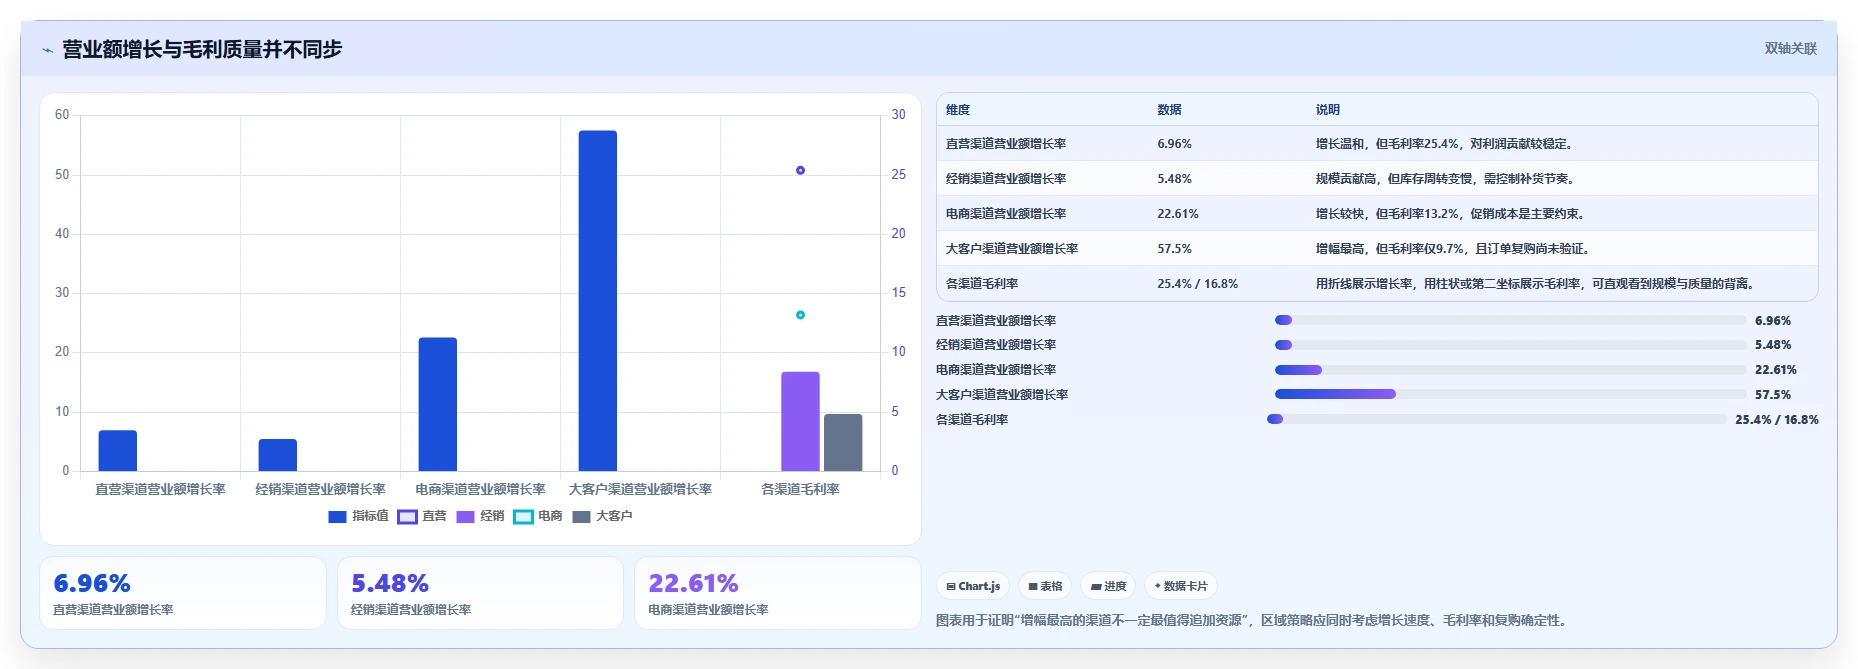Click the blue bar for 电商渠道营业额增长率
Screen dimensions: 1858x669
point(438,404)
